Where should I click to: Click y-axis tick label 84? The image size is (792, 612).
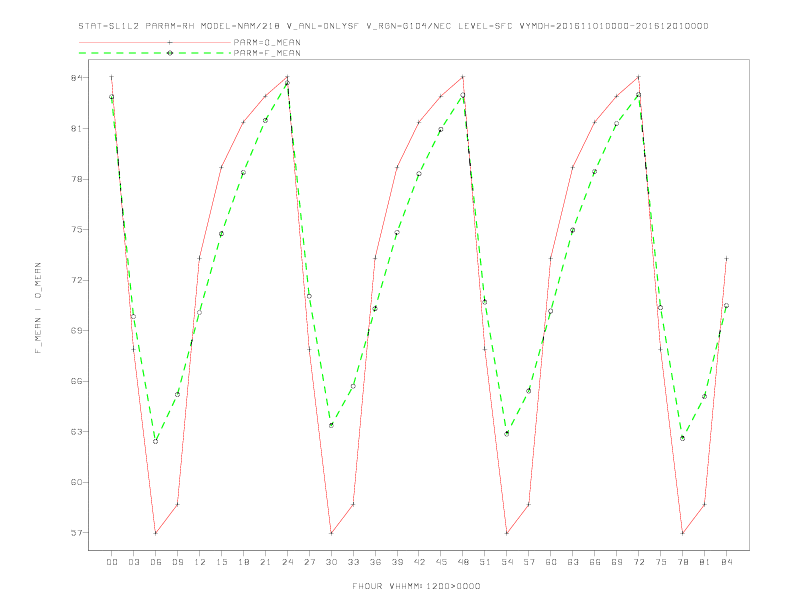point(76,78)
